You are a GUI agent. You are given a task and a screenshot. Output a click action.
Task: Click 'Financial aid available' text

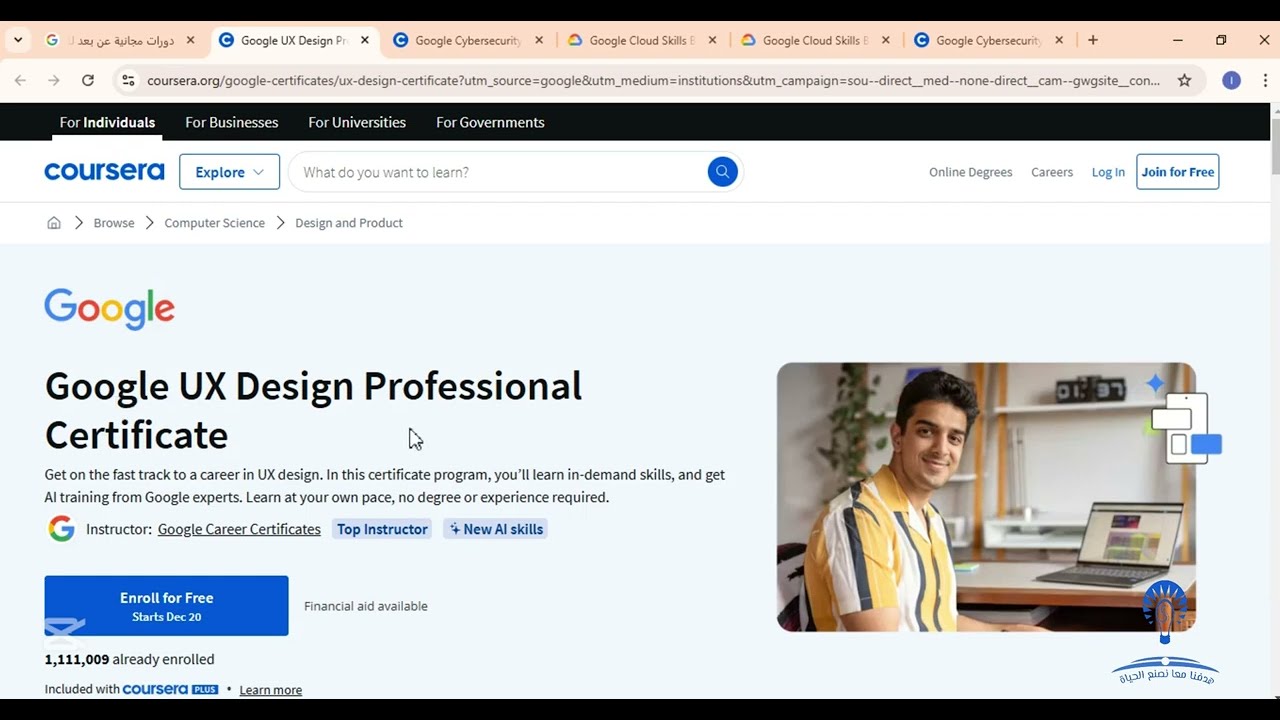tap(366, 606)
